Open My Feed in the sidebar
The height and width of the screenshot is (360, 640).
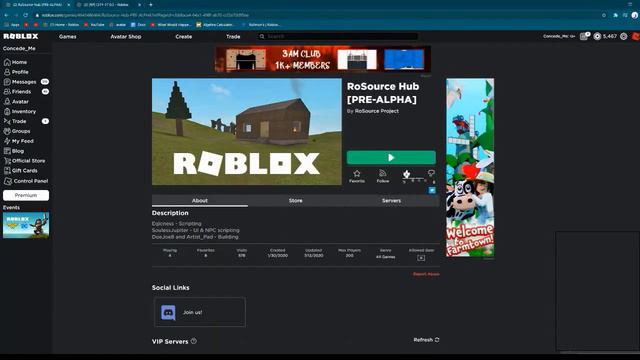pos(19,141)
